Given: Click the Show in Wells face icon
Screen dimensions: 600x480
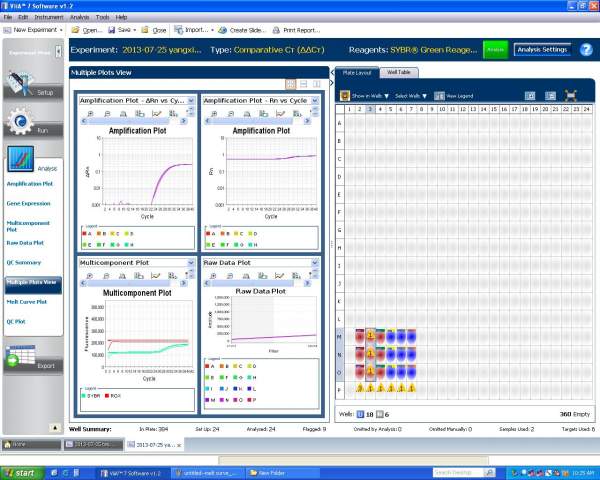Looking at the screenshot, I should tap(345, 96).
